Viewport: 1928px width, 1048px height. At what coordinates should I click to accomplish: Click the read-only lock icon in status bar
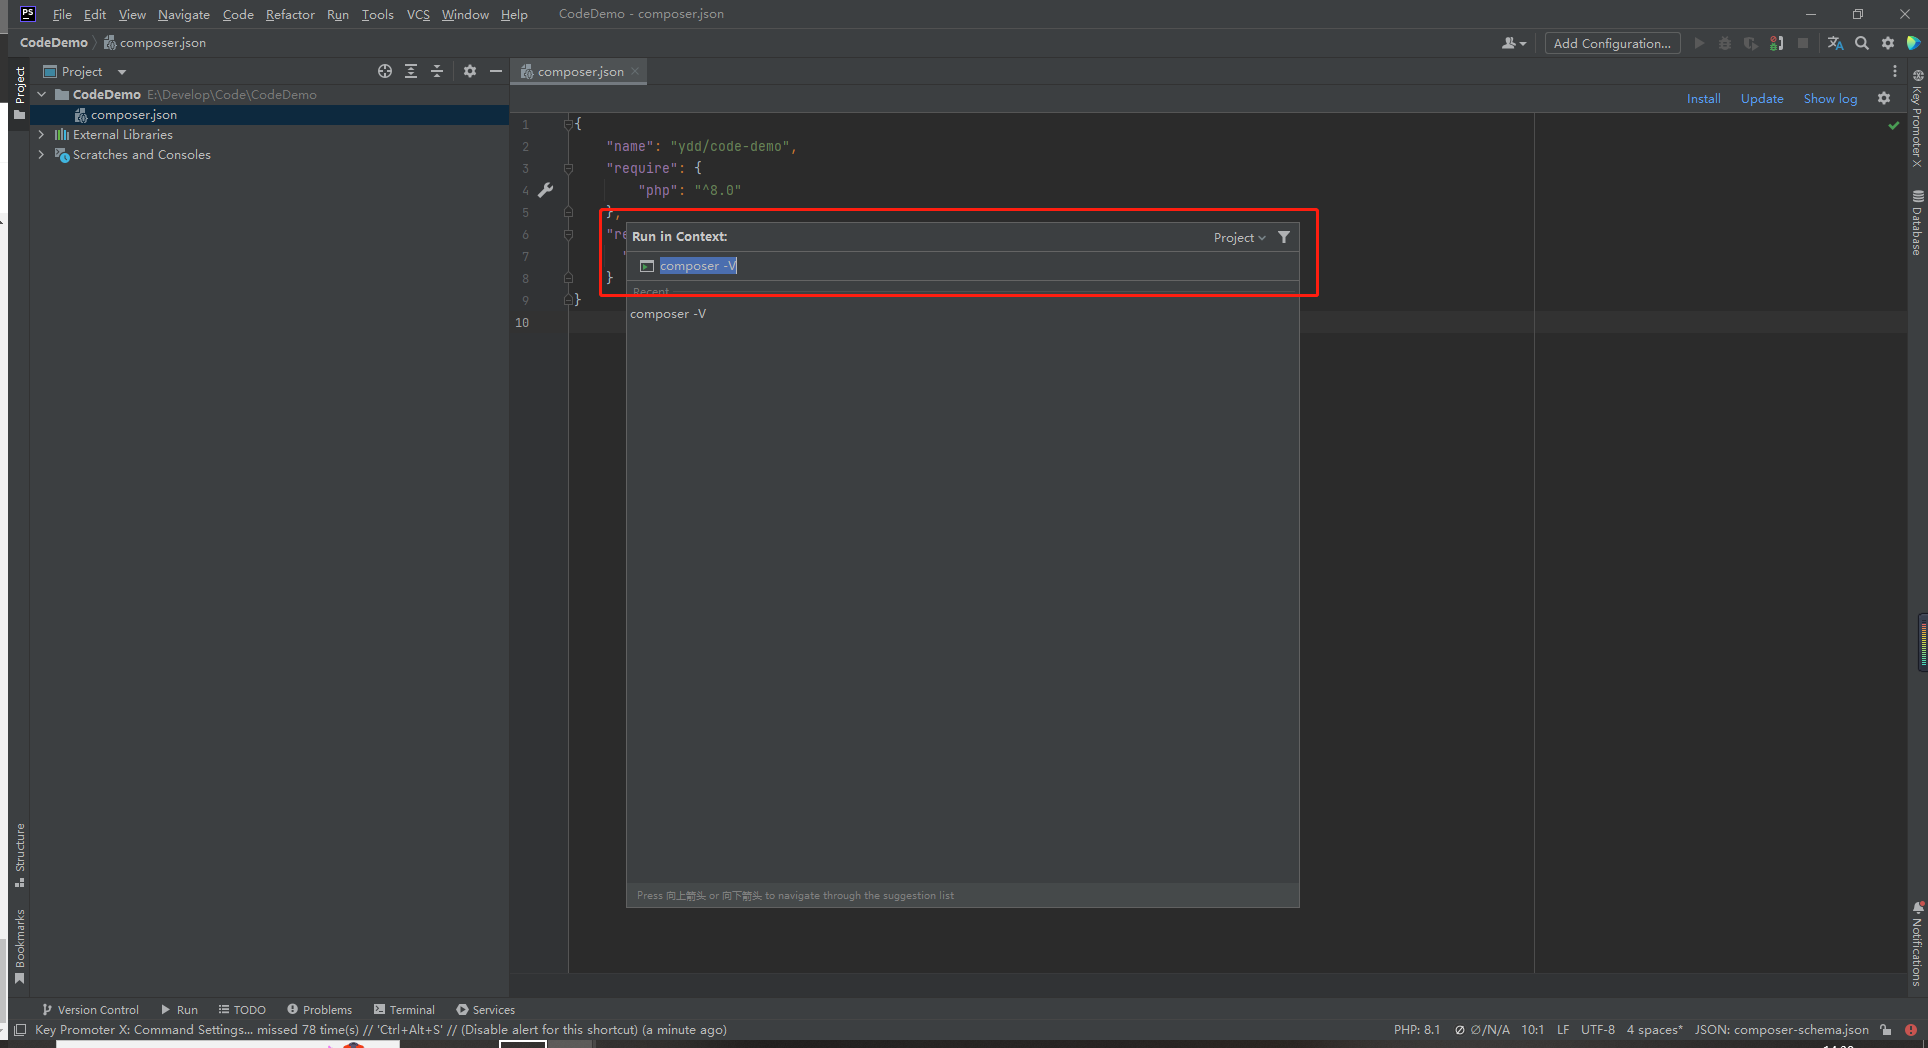tap(1885, 1030)
